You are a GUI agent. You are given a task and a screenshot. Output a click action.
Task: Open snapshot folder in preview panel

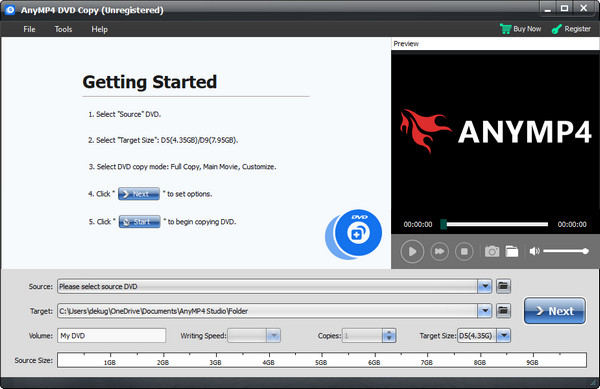512,251
